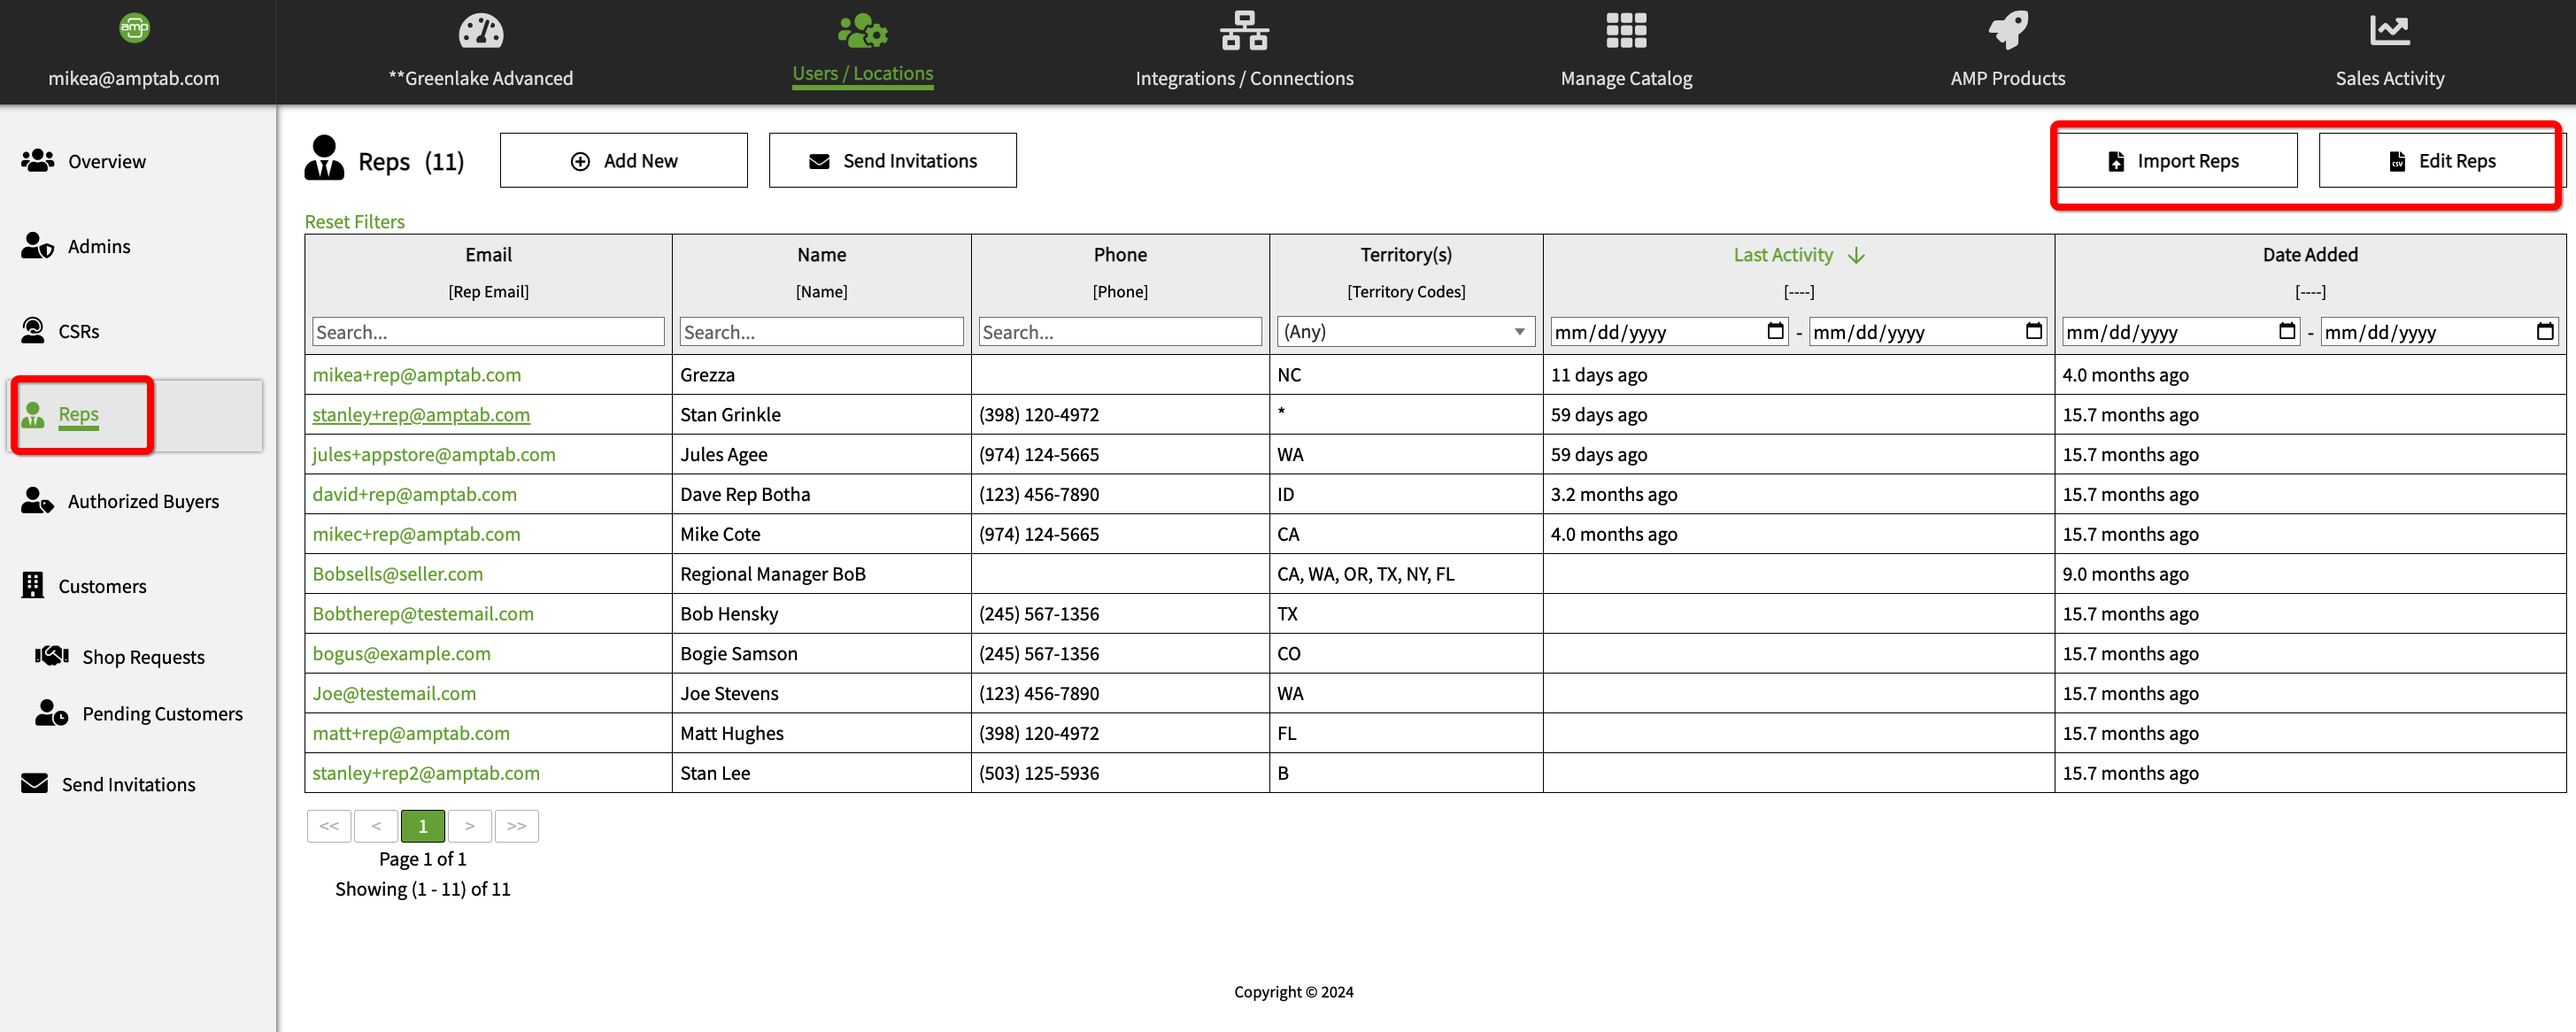The image size is (2576, 1032).
Task: Click the Add New rep button
Action: pyautogui.click(x=623, y=161)
